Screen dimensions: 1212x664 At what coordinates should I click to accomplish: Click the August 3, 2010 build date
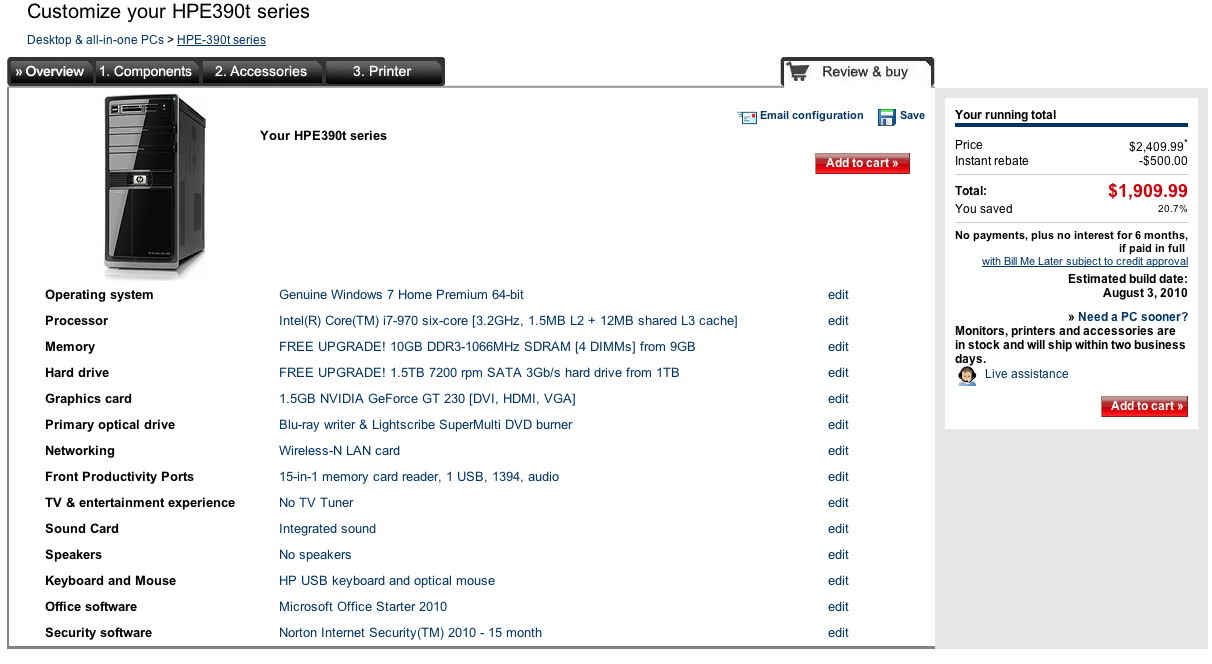(x=1145, y=294)
